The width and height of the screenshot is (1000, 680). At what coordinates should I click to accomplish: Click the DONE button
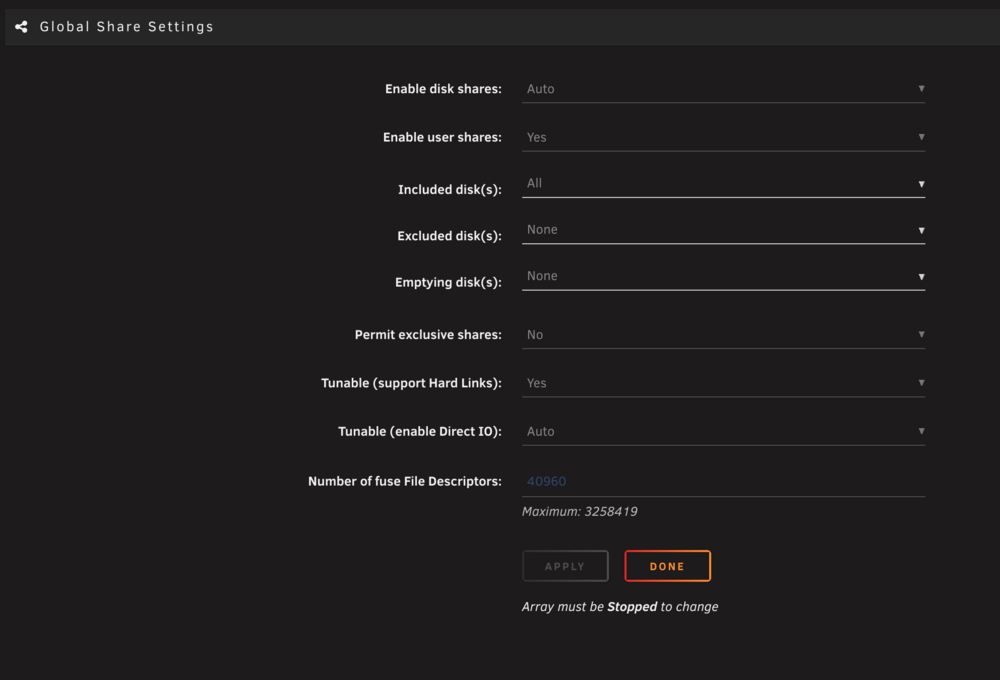(668, 566)
